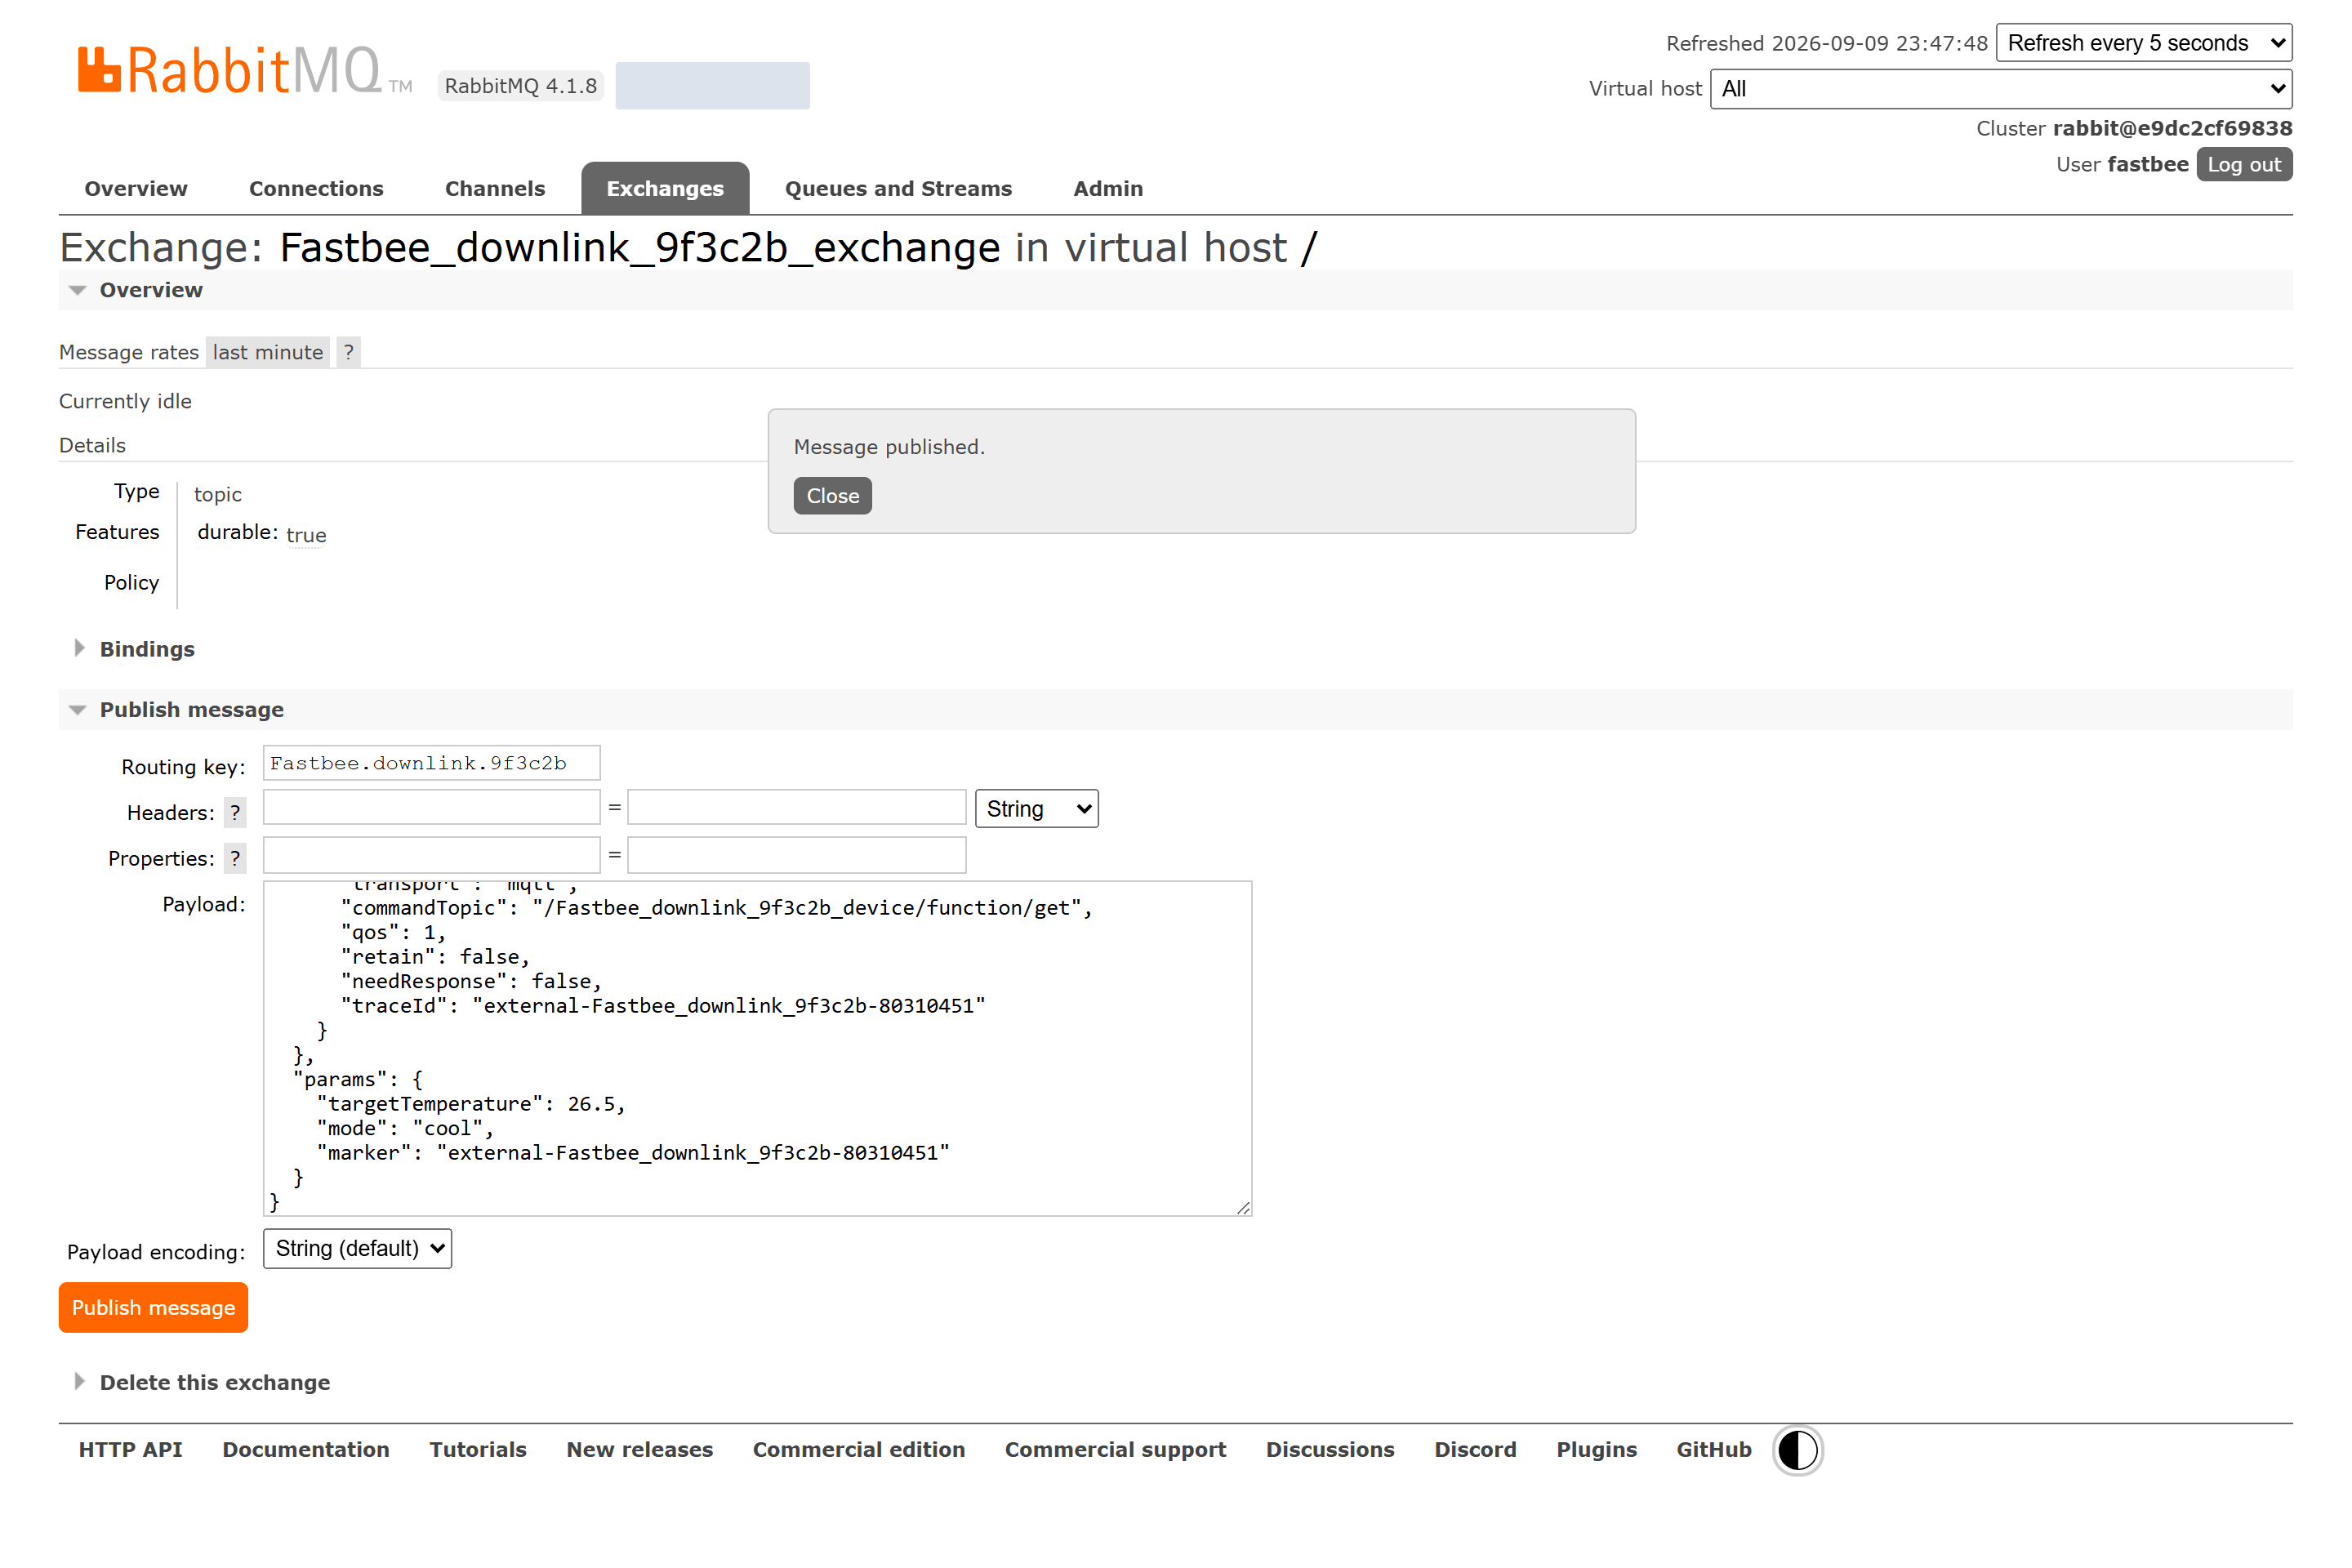Log out of fastbee user
2352x1568 pixels.
pyautogui.click(x=2244, y=164)
